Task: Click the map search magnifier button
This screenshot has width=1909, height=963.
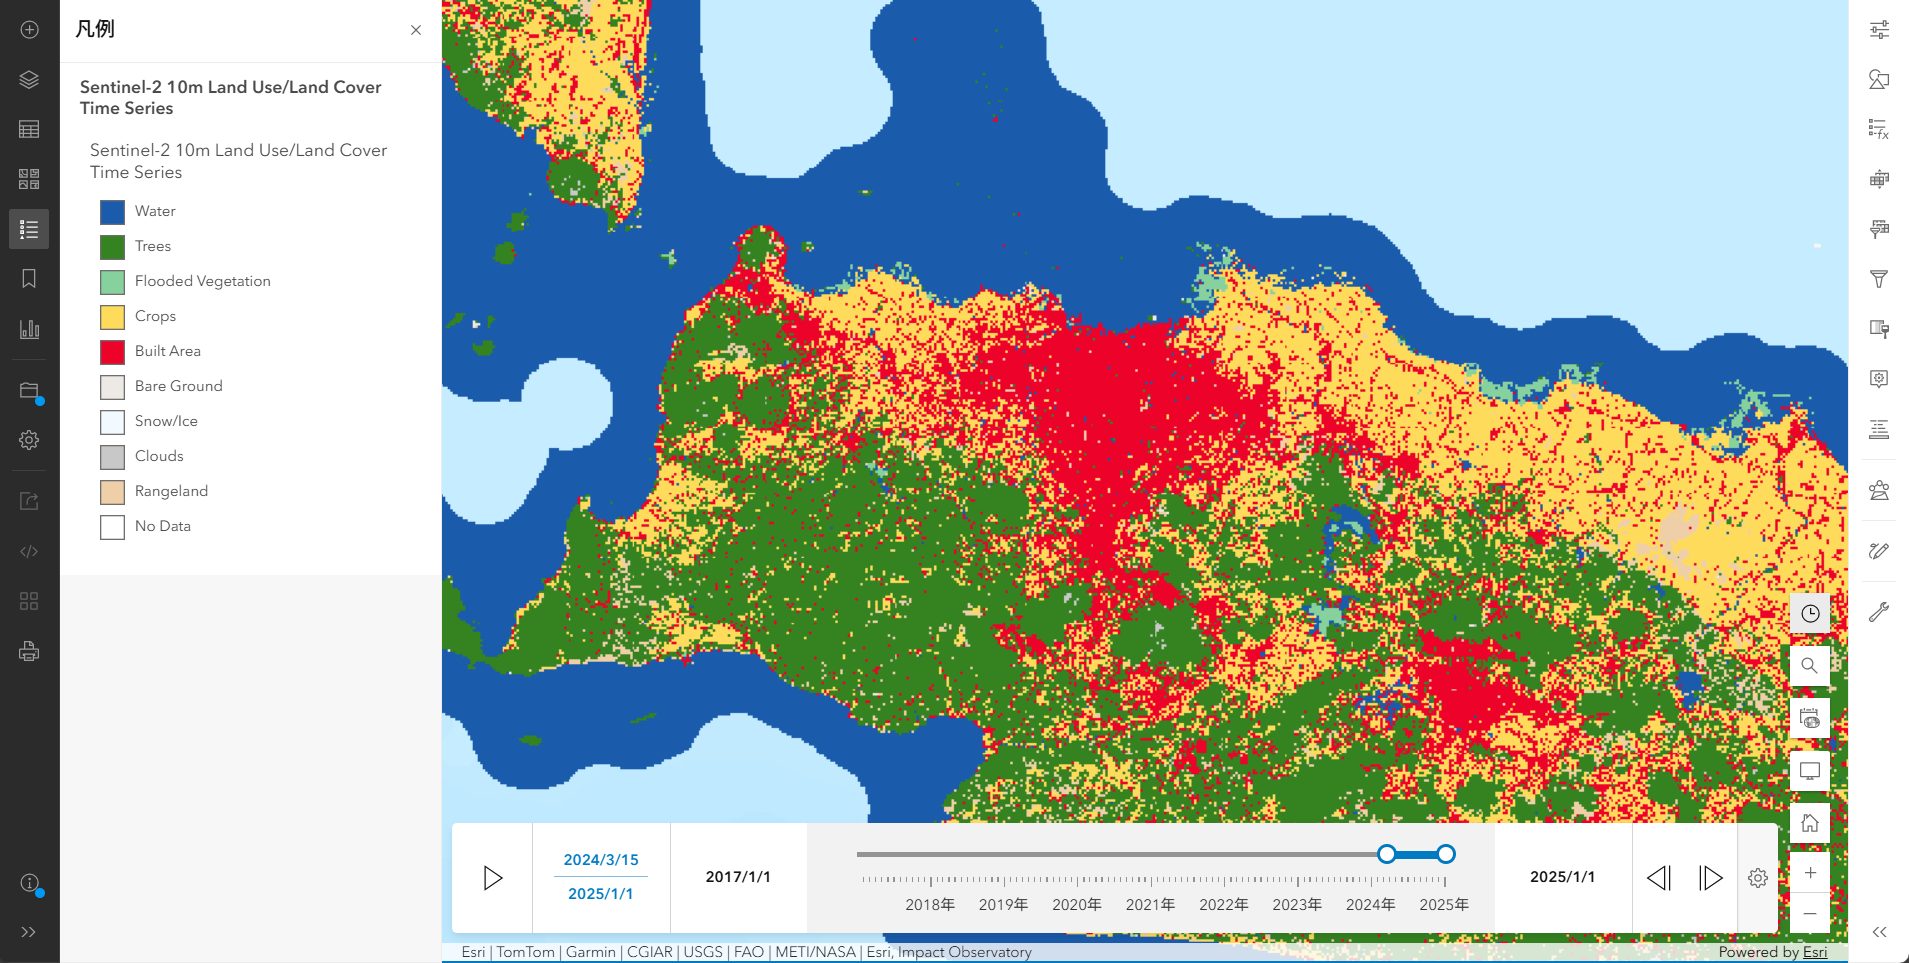Action: coord(1809,666)
